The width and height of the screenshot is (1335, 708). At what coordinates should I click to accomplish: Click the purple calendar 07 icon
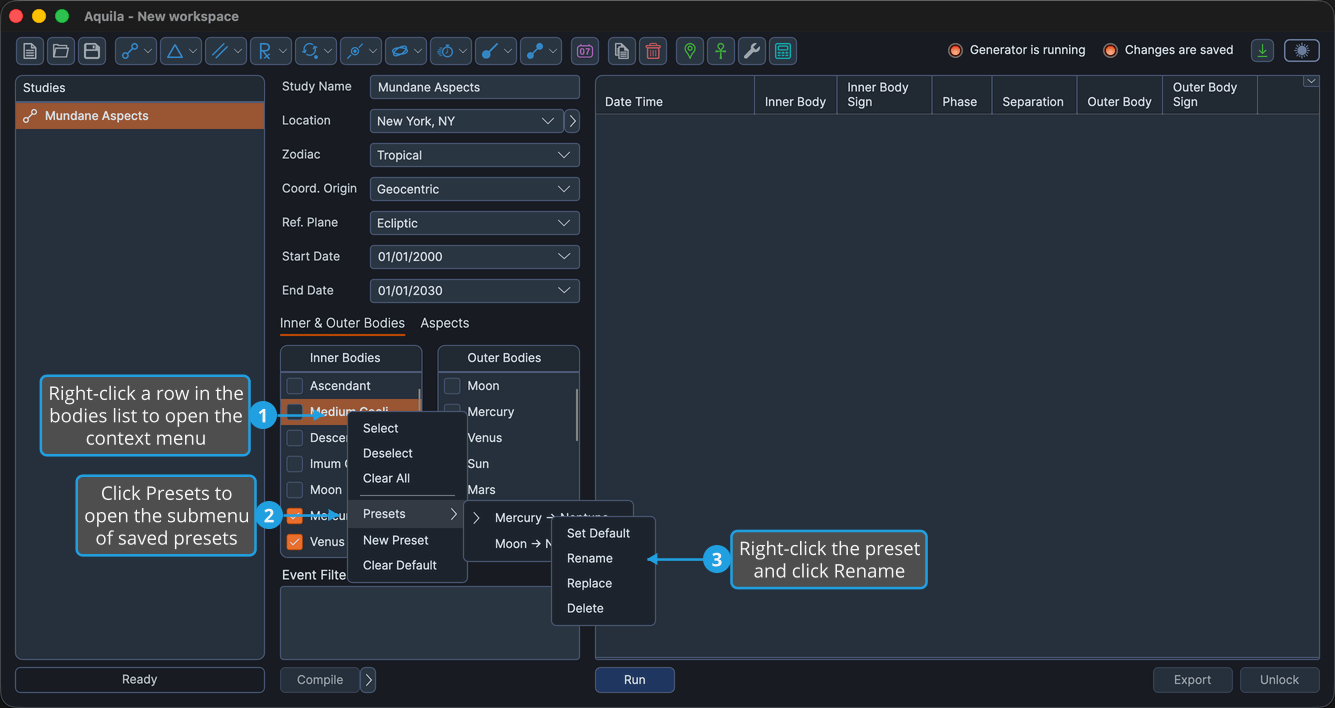585,51
